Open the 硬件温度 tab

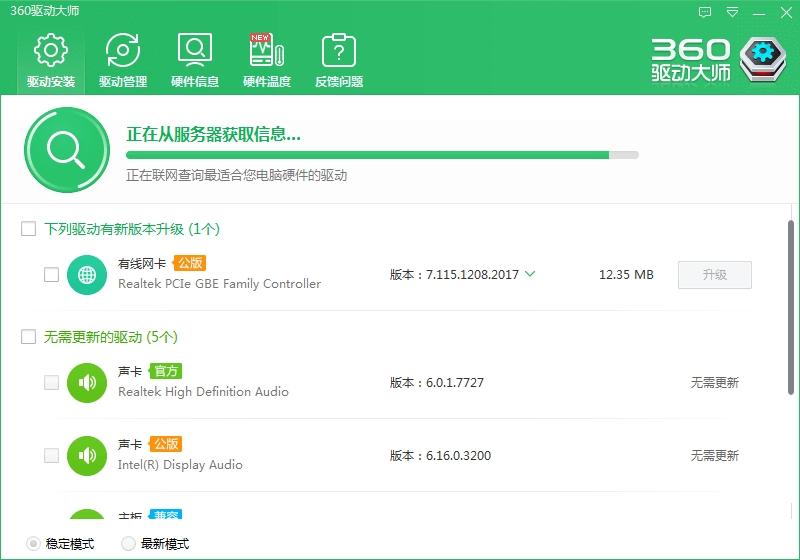(267, 60)
